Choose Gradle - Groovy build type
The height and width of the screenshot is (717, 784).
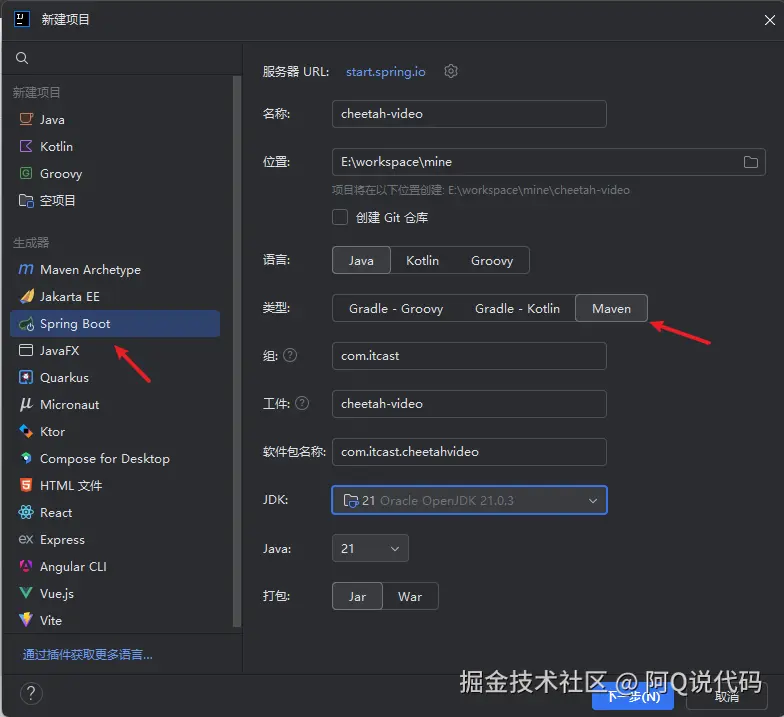tap(396, 308)
